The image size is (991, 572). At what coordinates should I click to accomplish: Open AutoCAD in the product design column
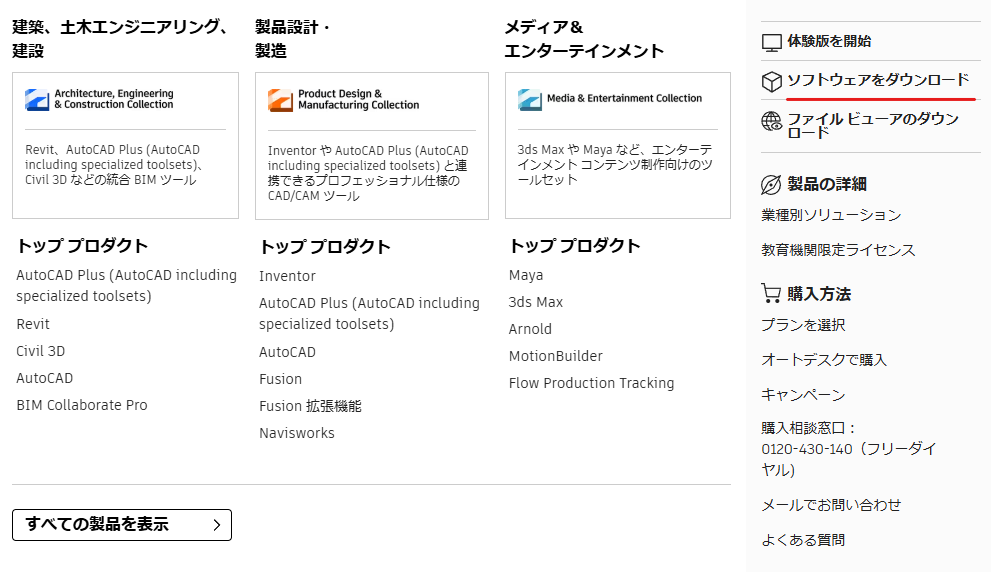click(287, 352)
